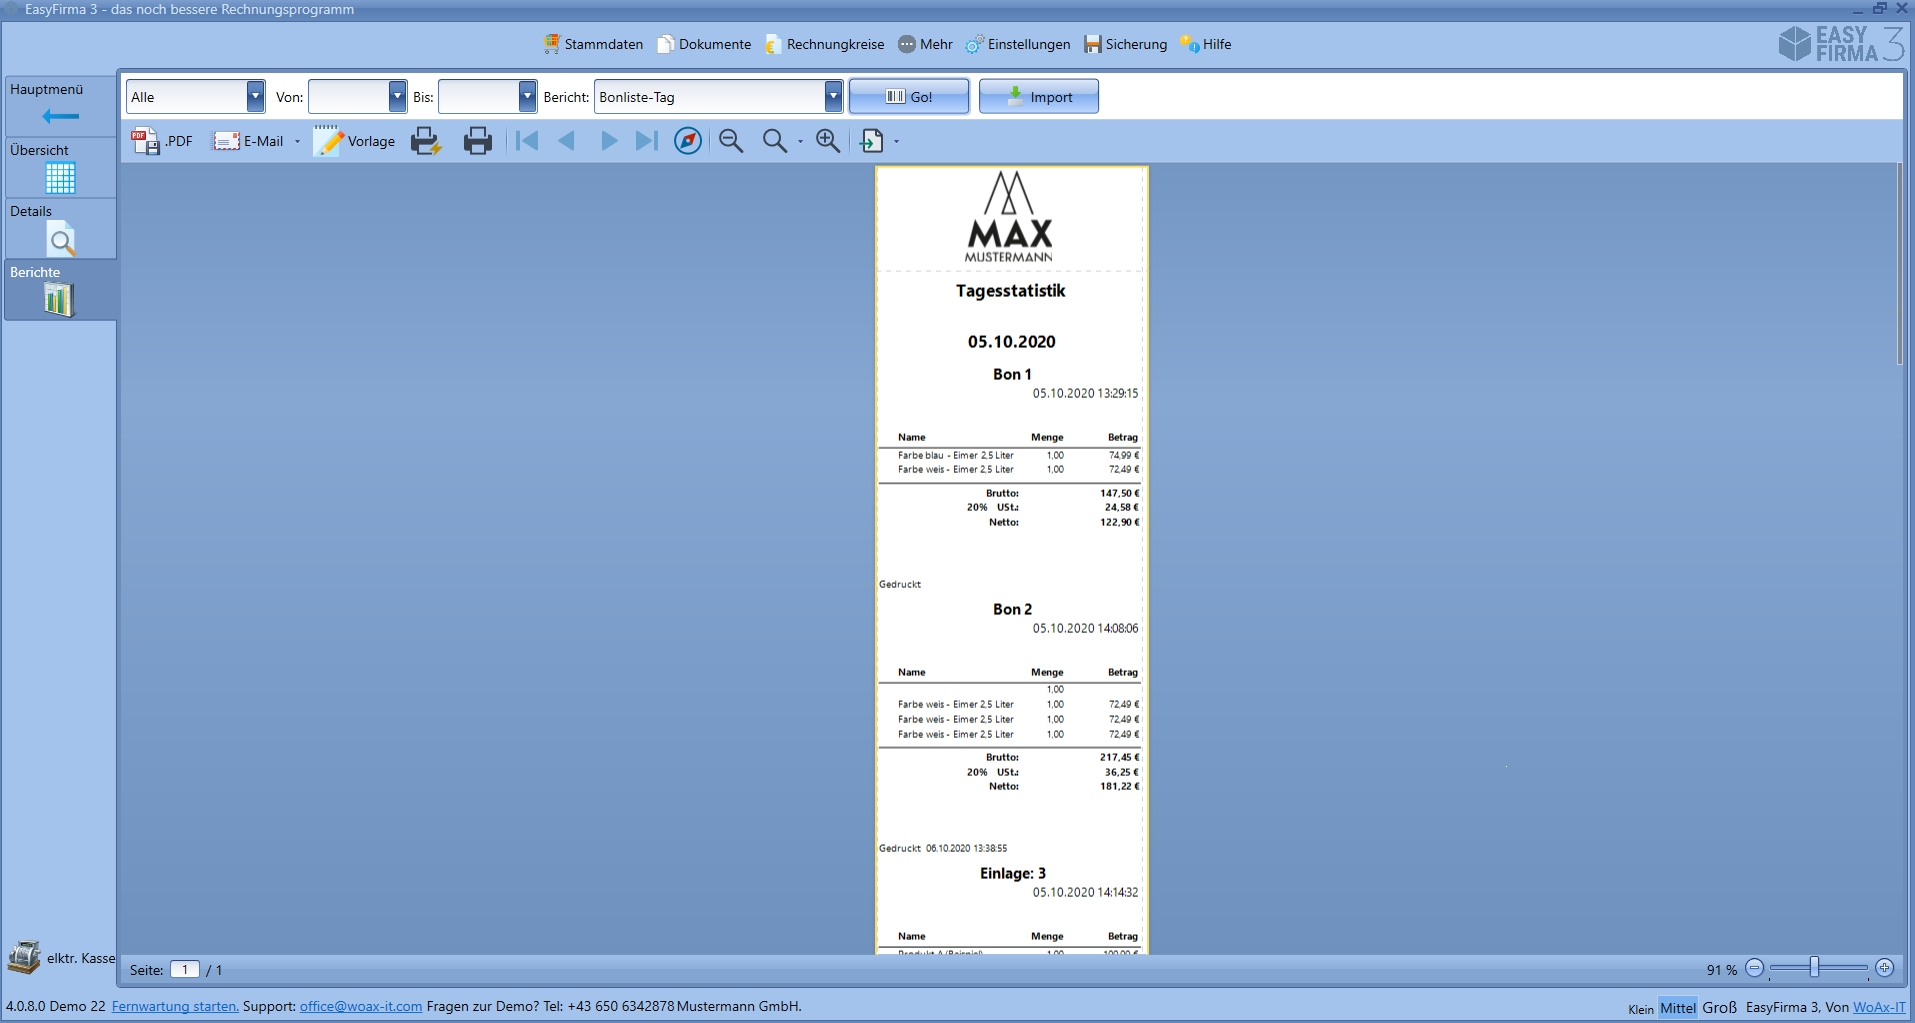
Task: Click the vertical scrollbar of the preview
Action: (x=1900, y=265)
